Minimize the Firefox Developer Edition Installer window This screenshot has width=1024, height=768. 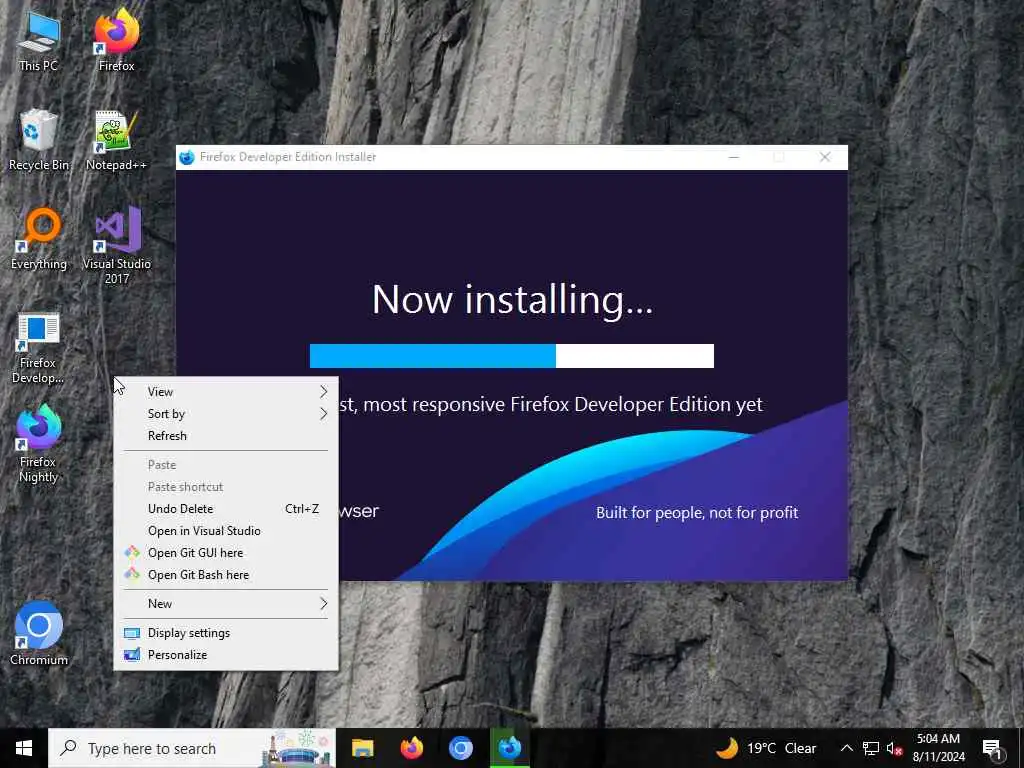click(x=734, y=157)
